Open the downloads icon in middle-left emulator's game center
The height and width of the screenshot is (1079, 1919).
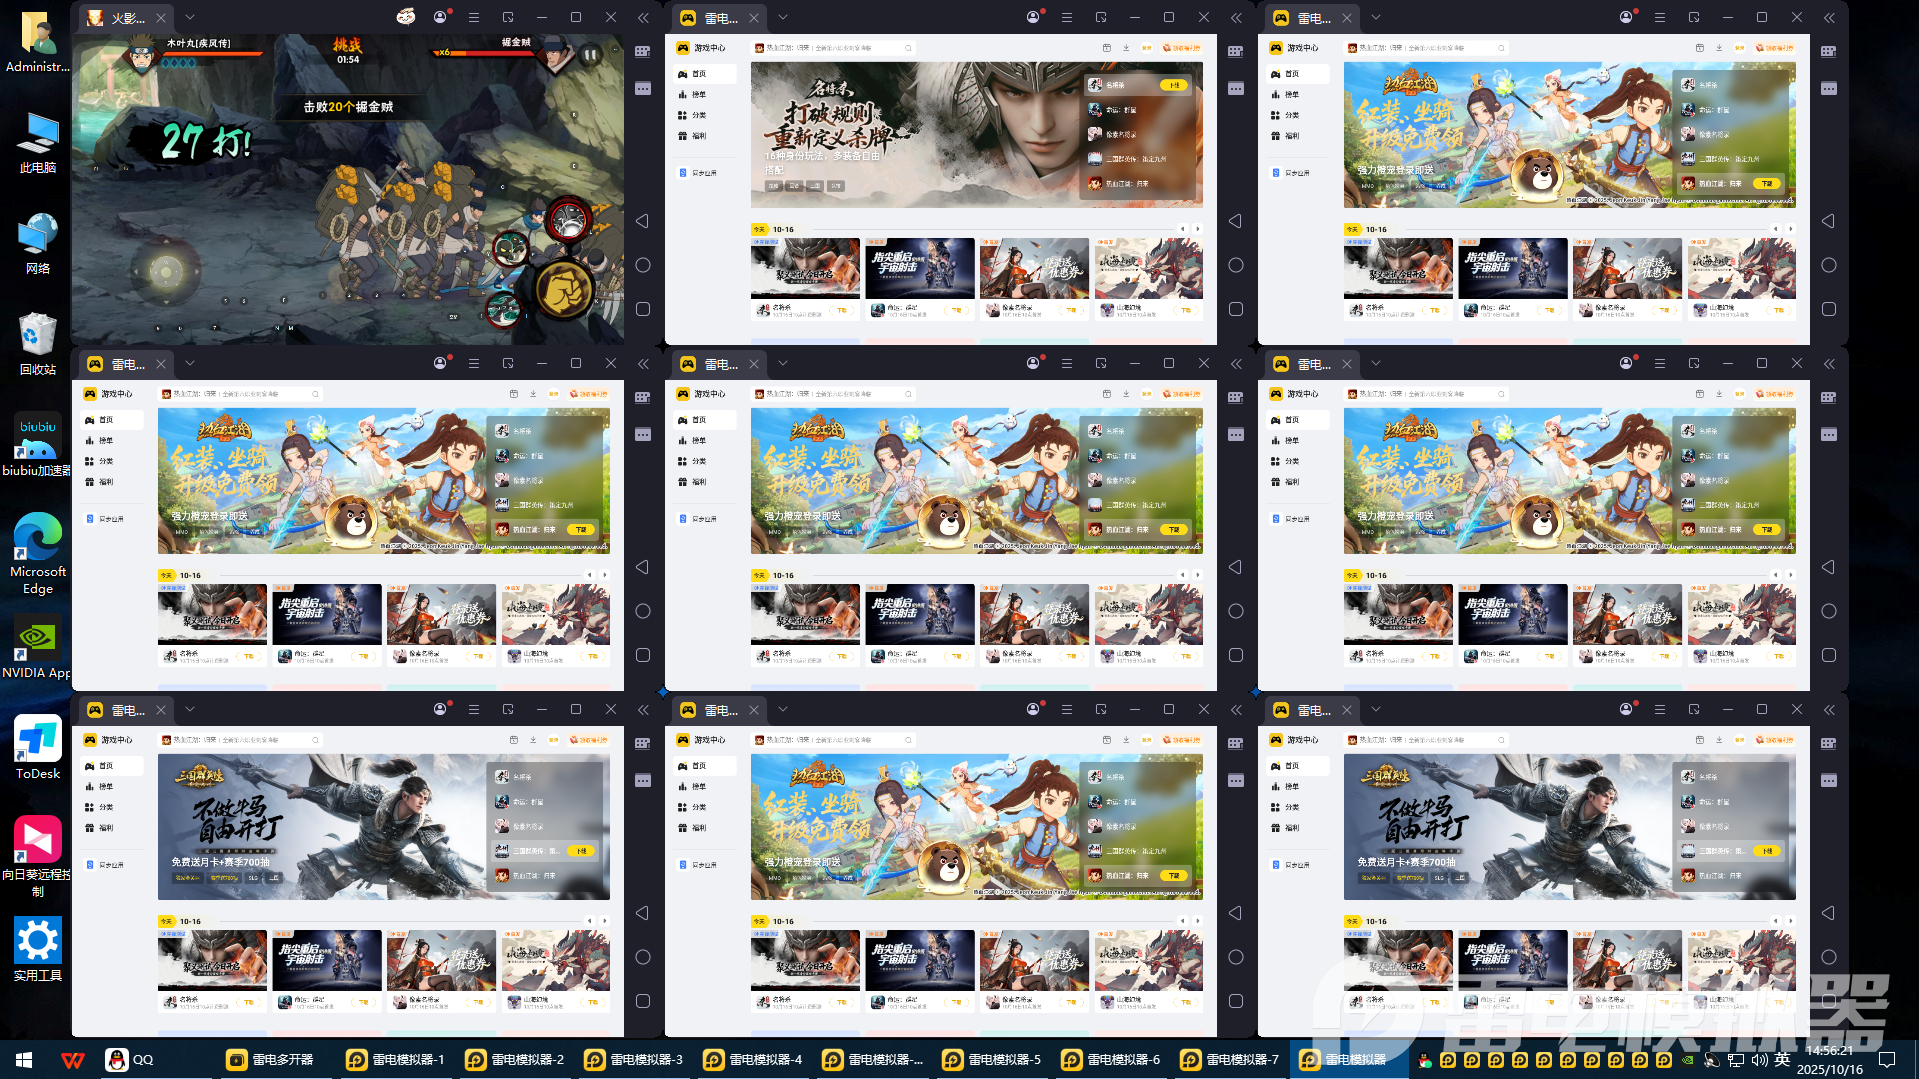click(533, 394)
